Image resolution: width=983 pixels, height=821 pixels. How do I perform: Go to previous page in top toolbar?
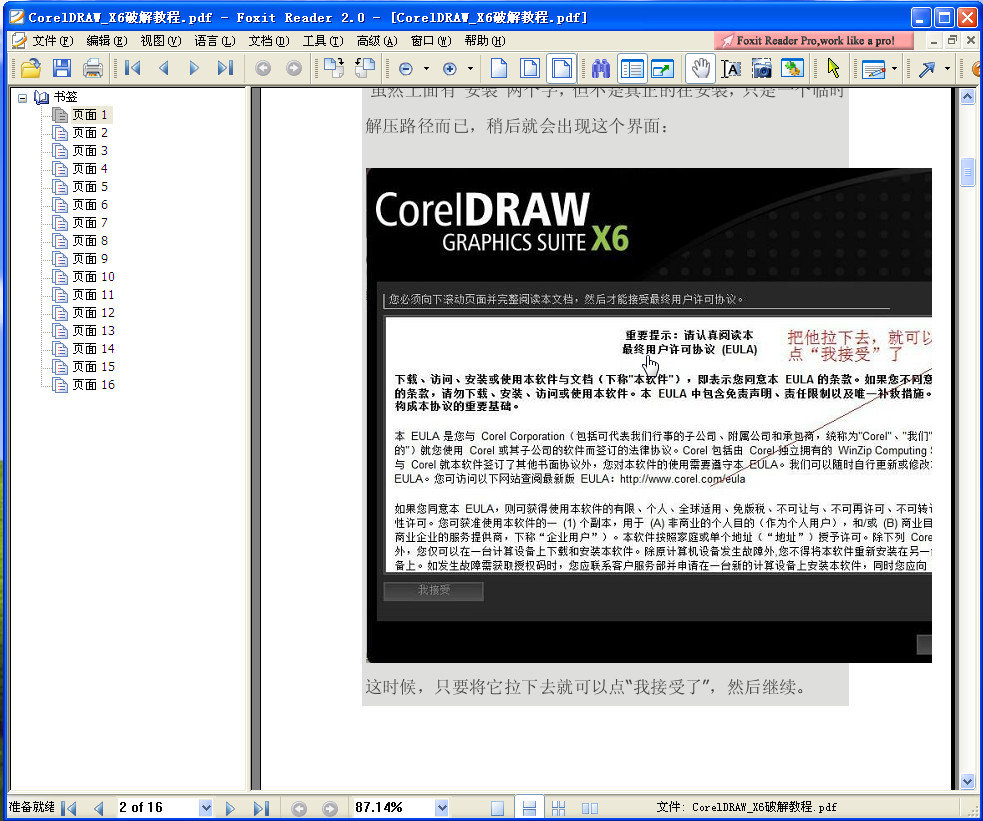pos(164,68)
